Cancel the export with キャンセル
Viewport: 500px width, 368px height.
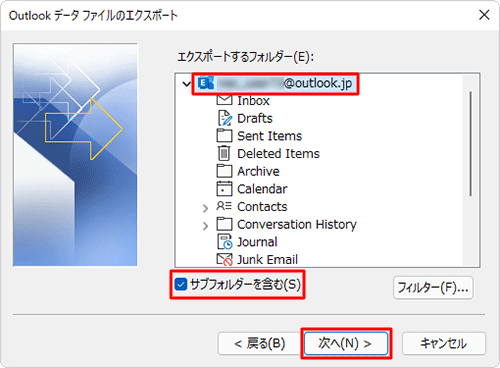coord(444,343)
